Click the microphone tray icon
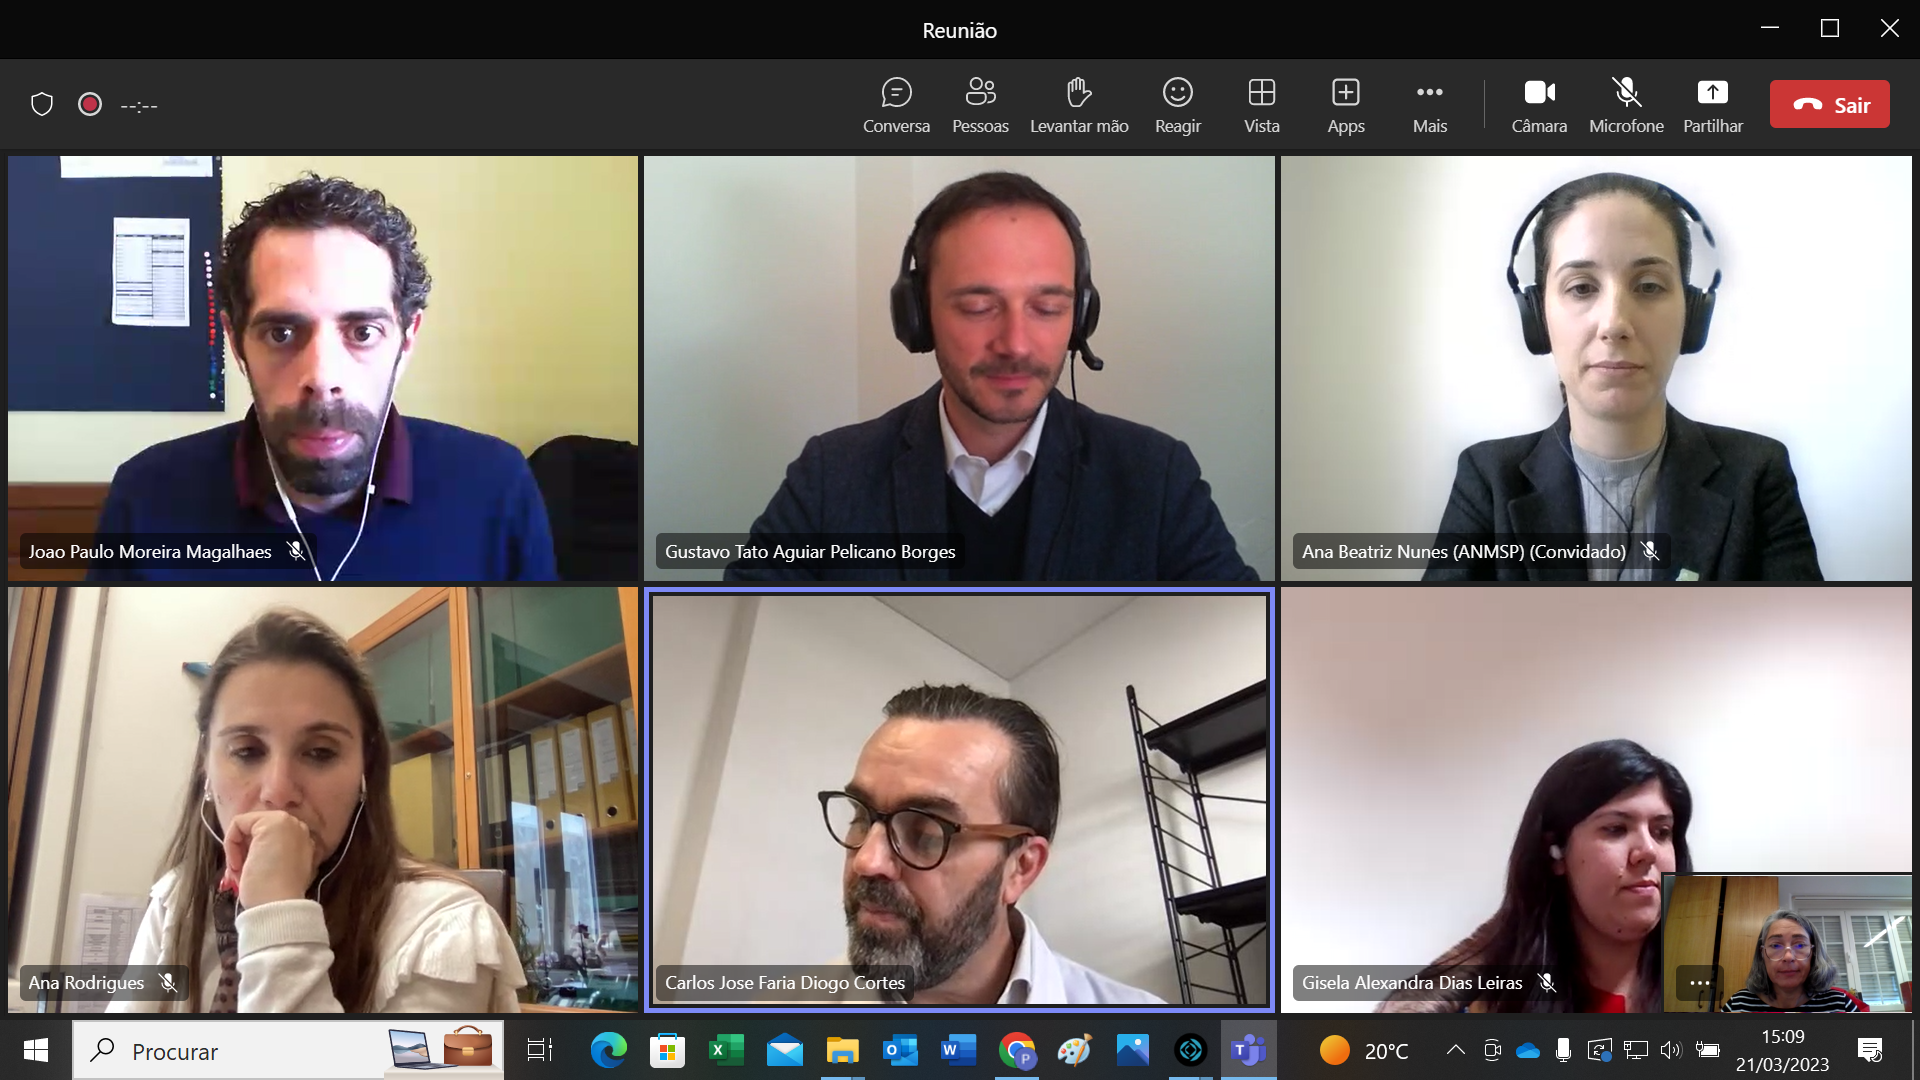Screen dimensions: 1920x1080 coord(1564,1050)
